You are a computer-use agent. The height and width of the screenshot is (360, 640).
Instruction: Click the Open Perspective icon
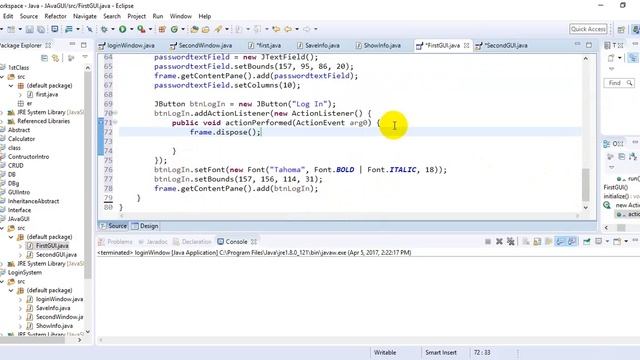[621, 29]
